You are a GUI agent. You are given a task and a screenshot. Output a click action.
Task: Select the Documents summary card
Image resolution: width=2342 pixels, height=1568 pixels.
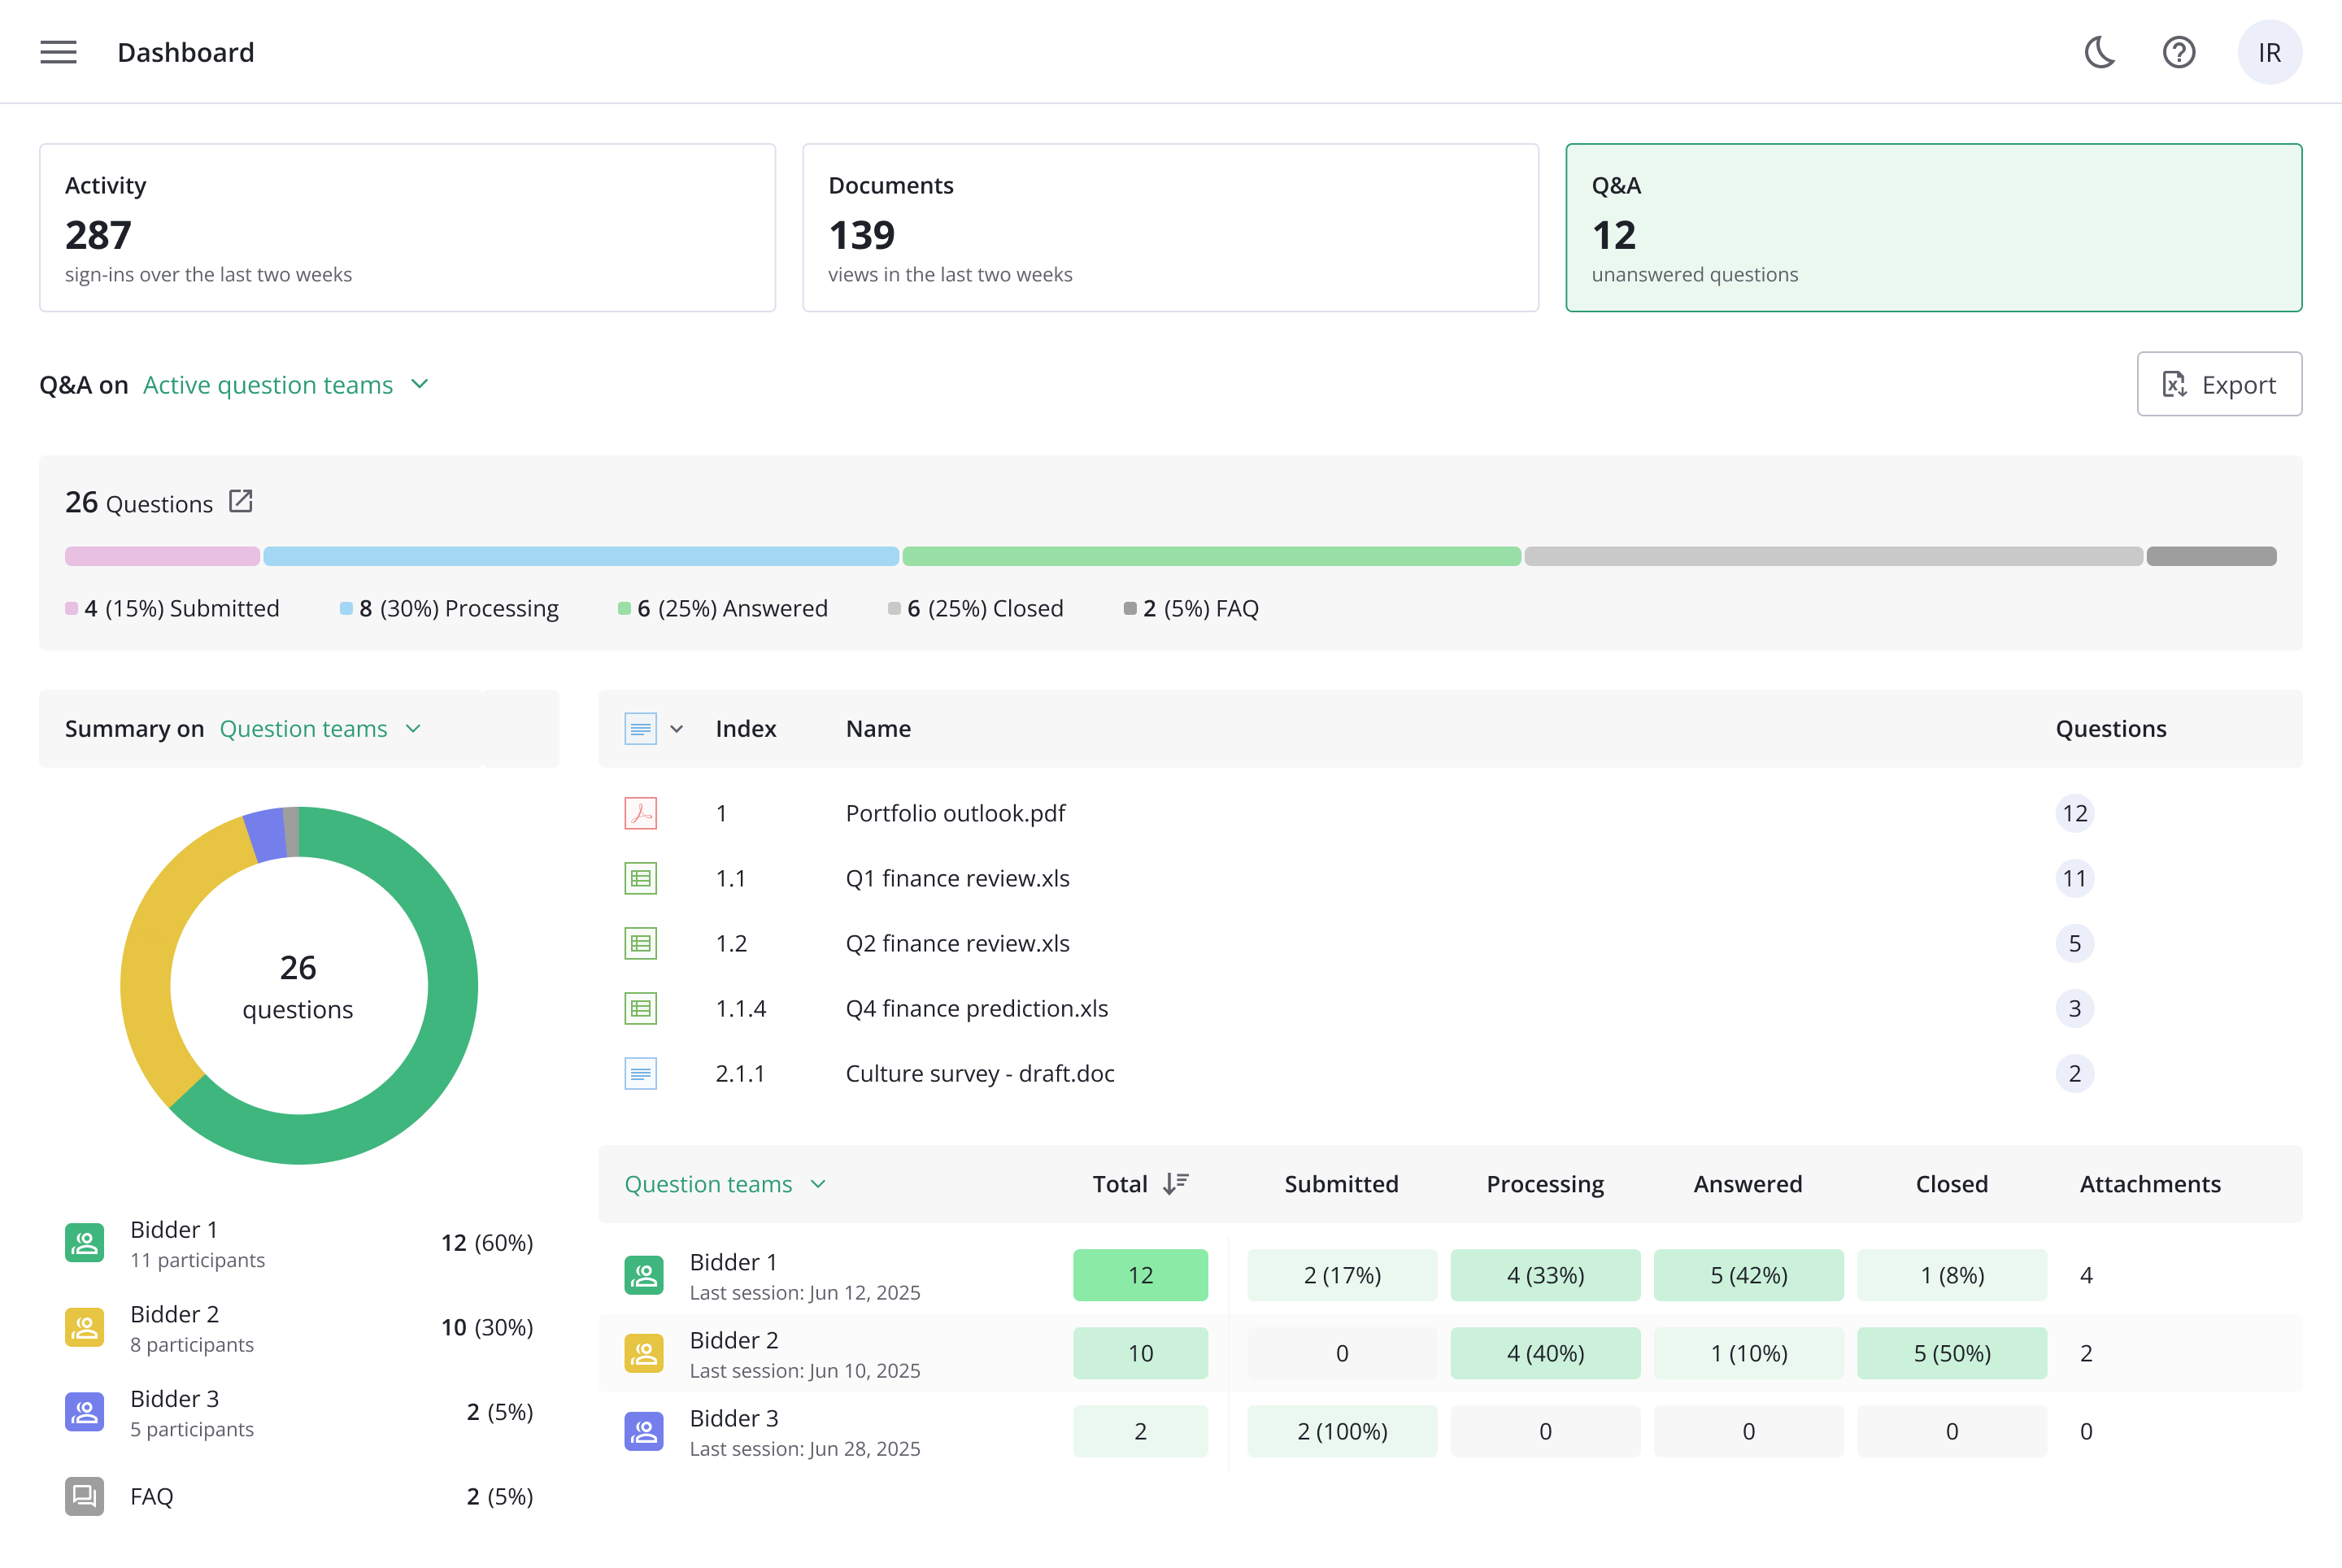pyautogui.click(x=1170, y=228)
